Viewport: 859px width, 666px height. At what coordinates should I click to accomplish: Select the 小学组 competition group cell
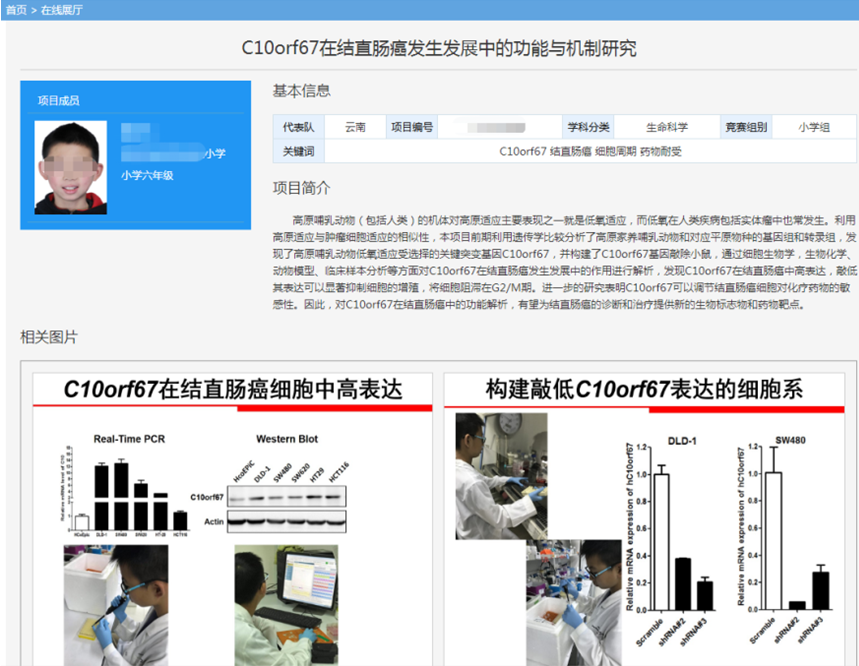point(813,127)
